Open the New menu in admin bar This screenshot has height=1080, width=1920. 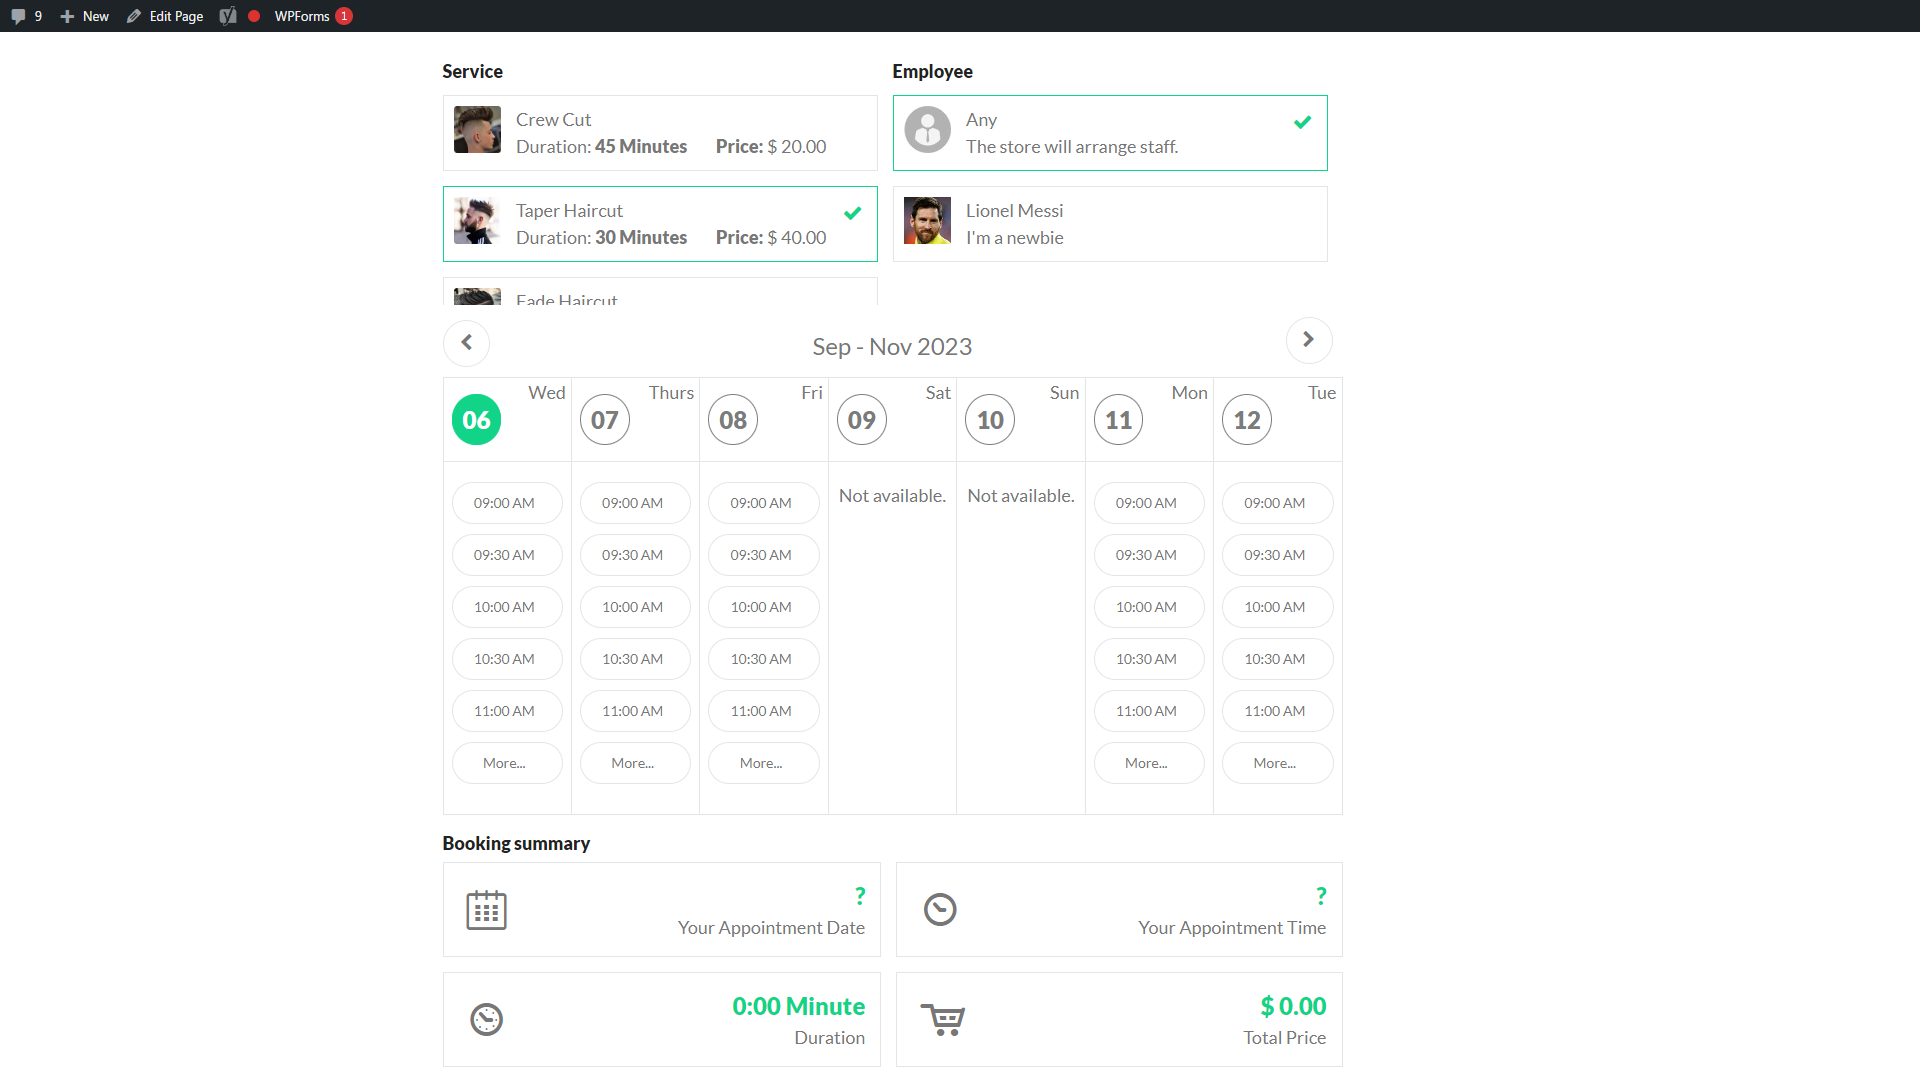click(x=85, y=16)
